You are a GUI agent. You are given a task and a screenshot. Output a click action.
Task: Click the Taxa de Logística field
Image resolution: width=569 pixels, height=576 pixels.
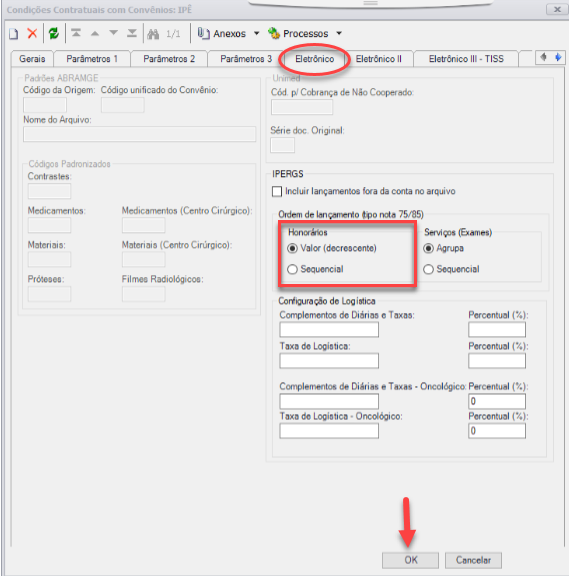tap(329, 361)
